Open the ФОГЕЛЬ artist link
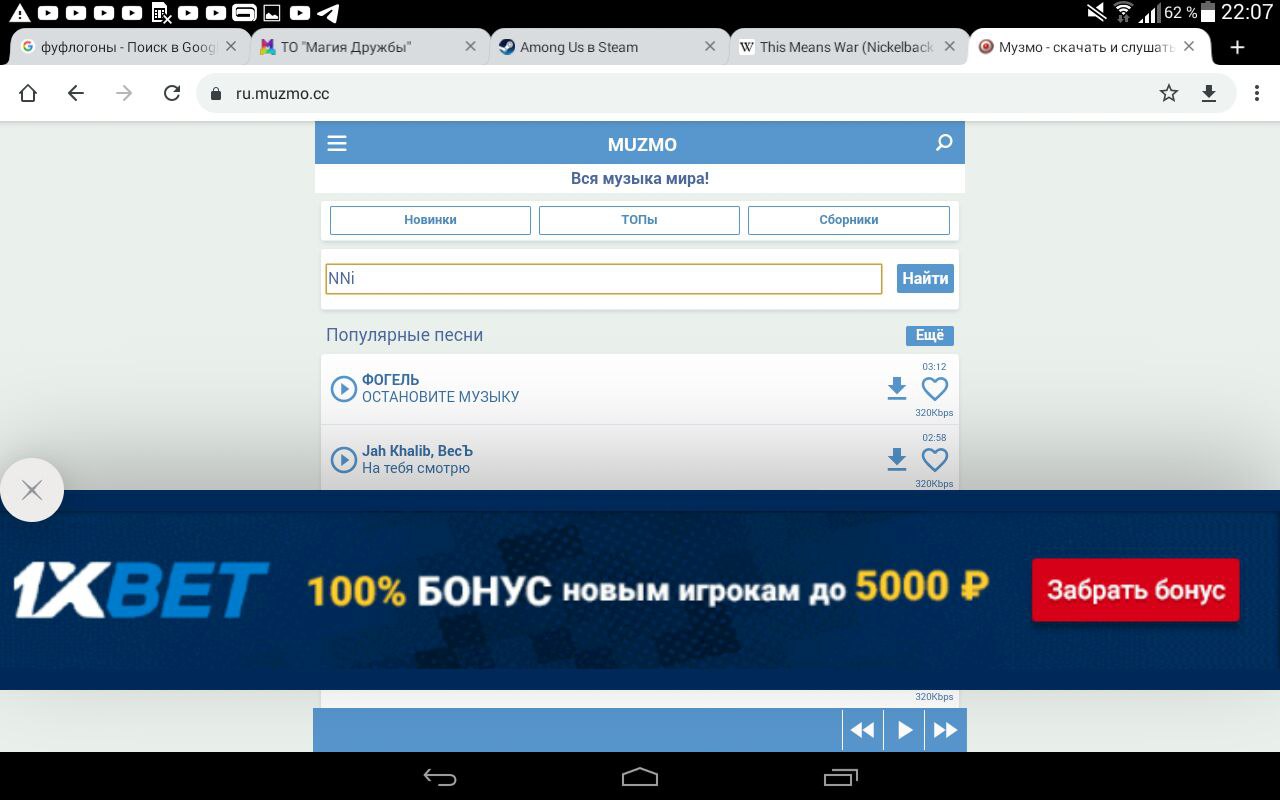This screenshot has width=1280, height=800. click(x=391, y=380)
